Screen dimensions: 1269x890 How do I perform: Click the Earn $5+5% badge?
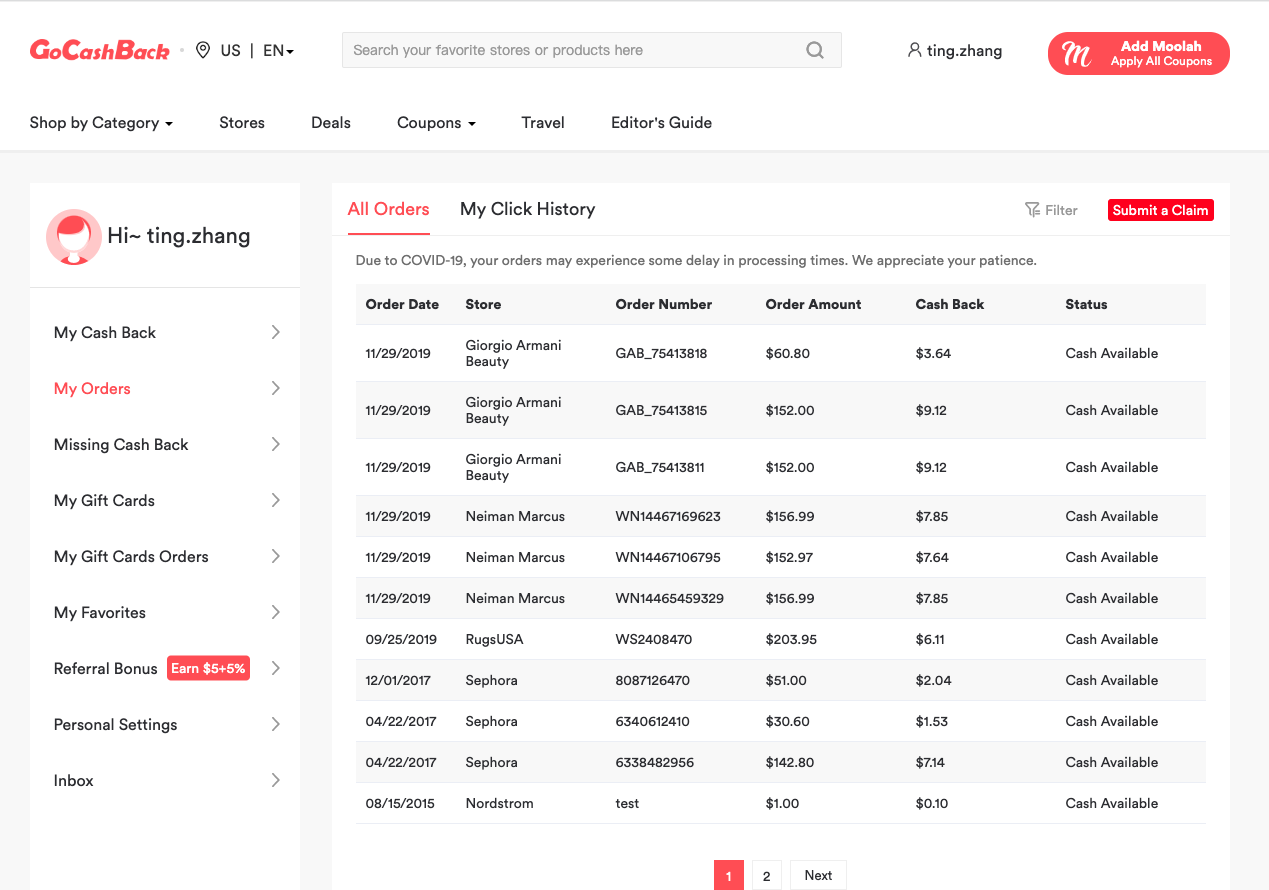coord(208,668)
